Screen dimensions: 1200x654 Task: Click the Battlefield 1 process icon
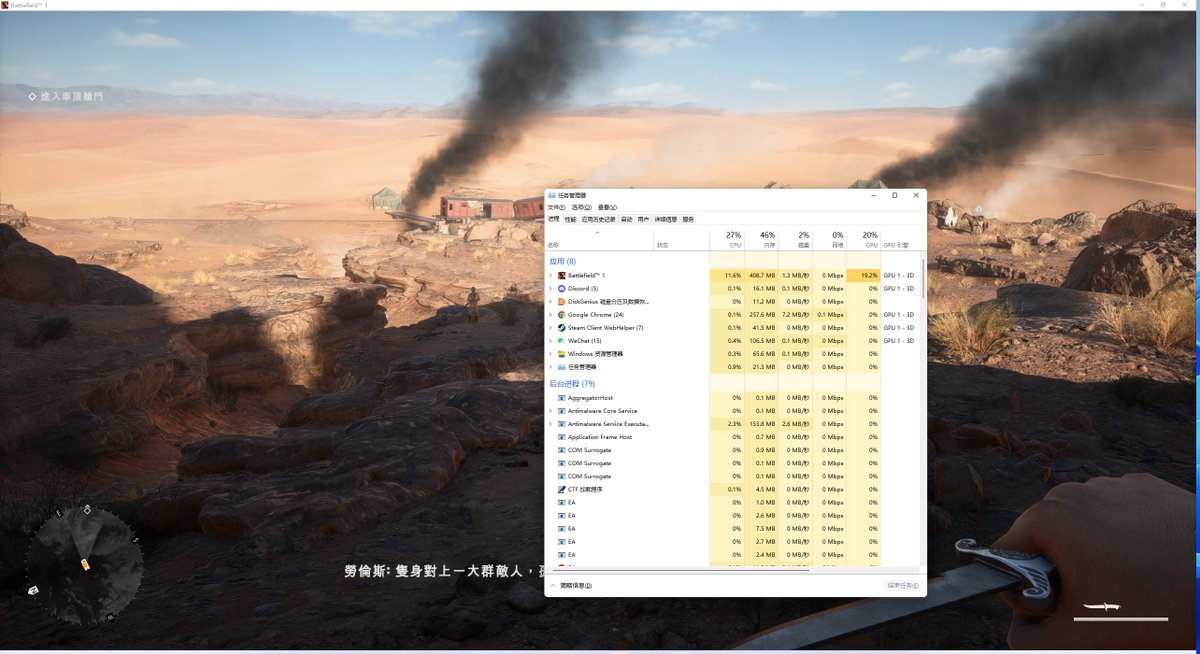click(x=562, y=275)
